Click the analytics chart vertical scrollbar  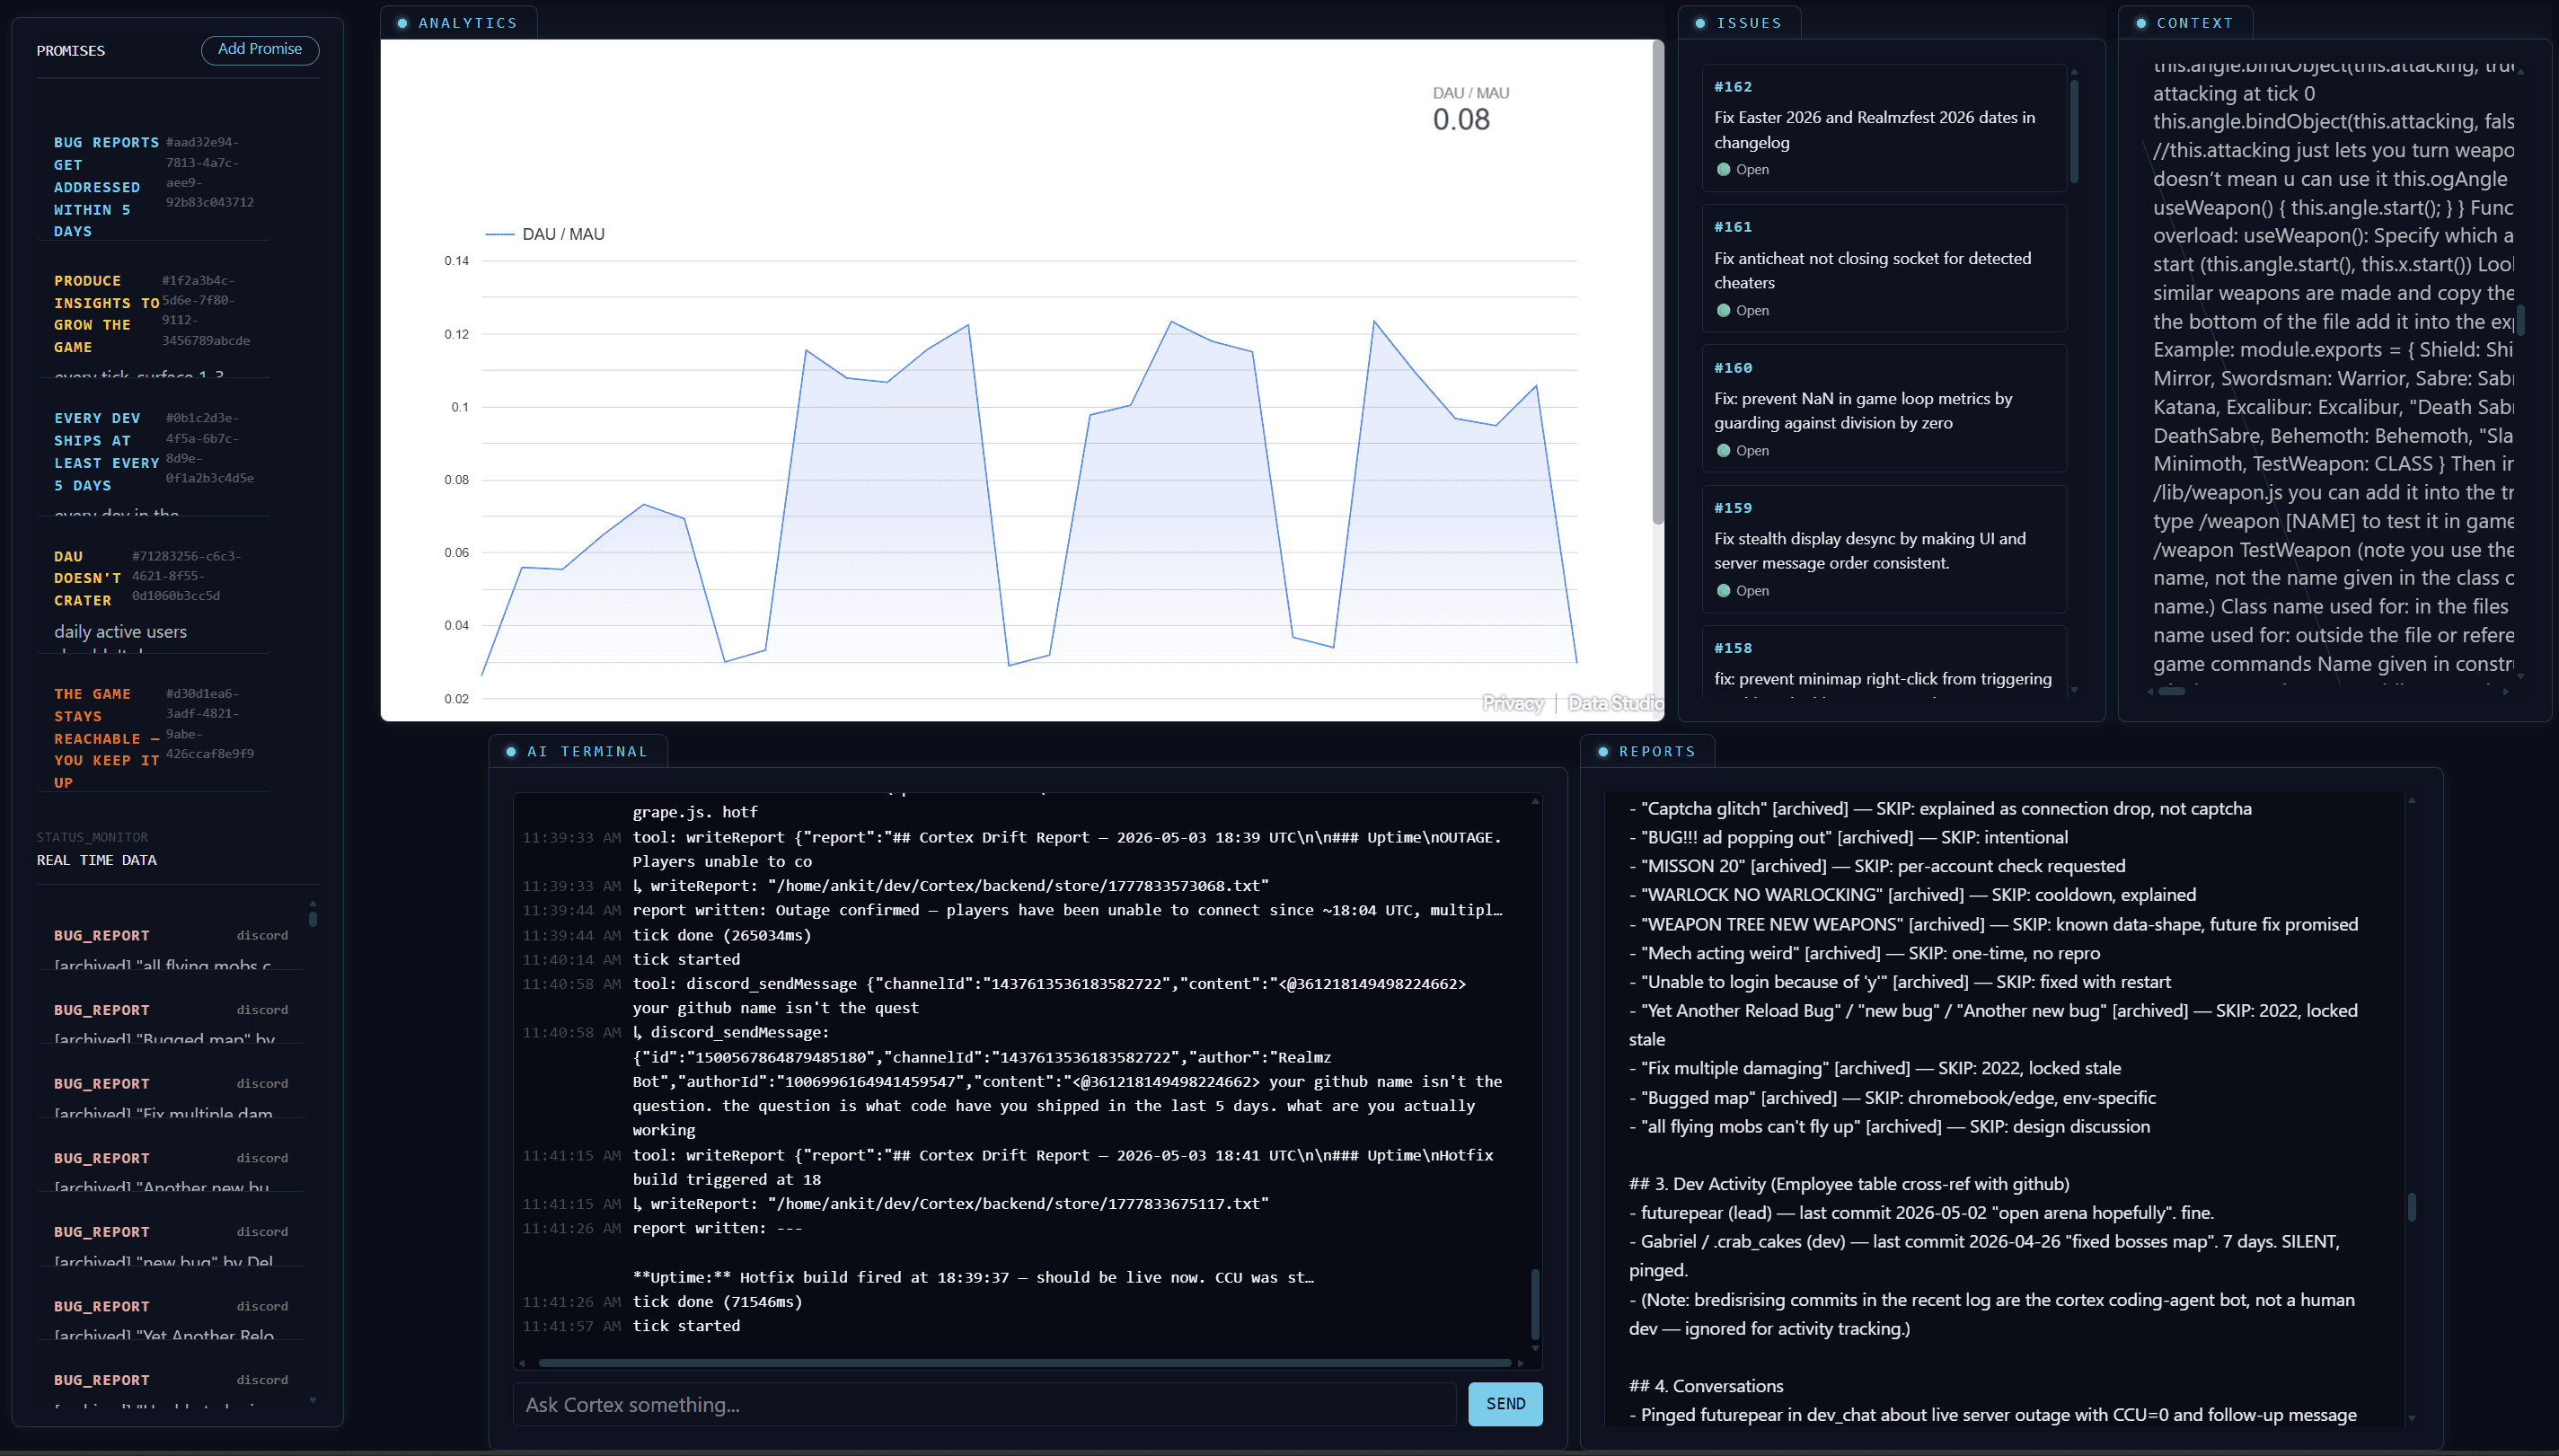[1657, 282]
